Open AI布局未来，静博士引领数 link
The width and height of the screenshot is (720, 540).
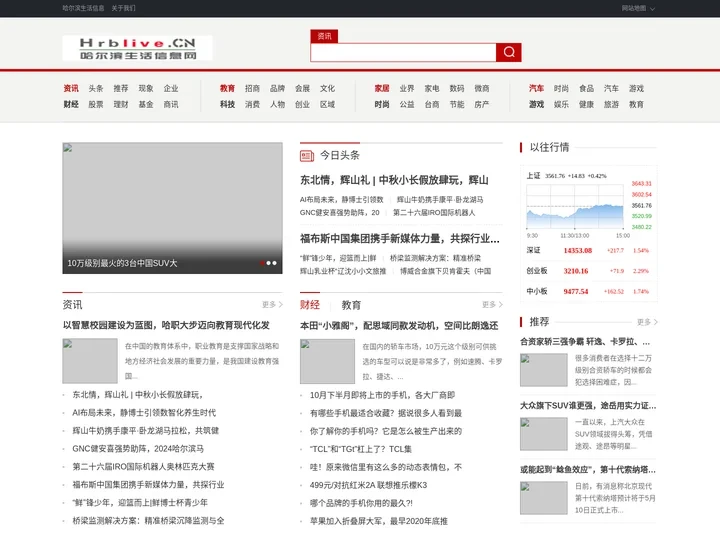[342, 200]
